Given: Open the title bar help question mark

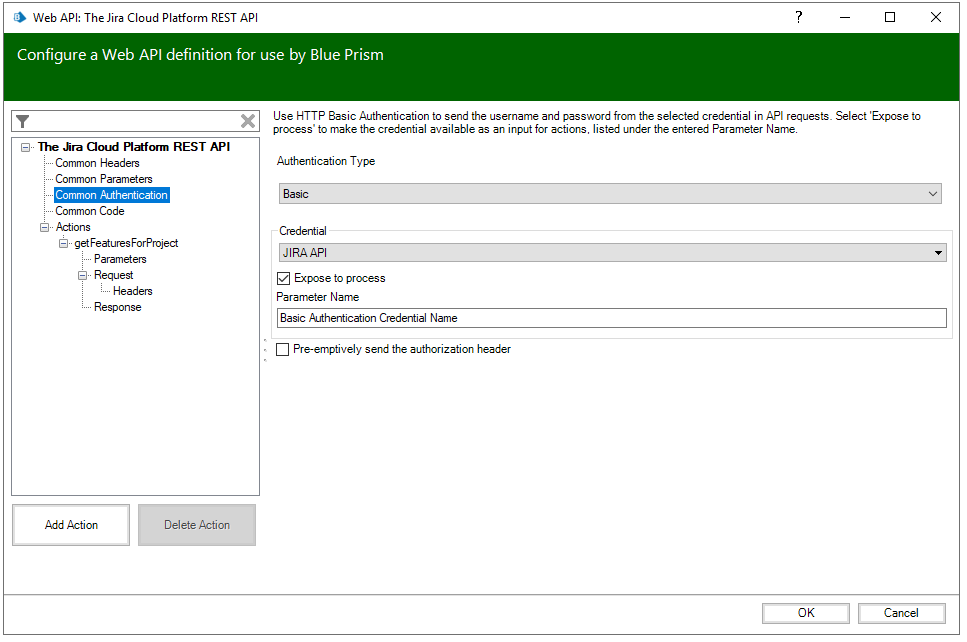Looking at the screenshot, I should [x=798, y=17].
